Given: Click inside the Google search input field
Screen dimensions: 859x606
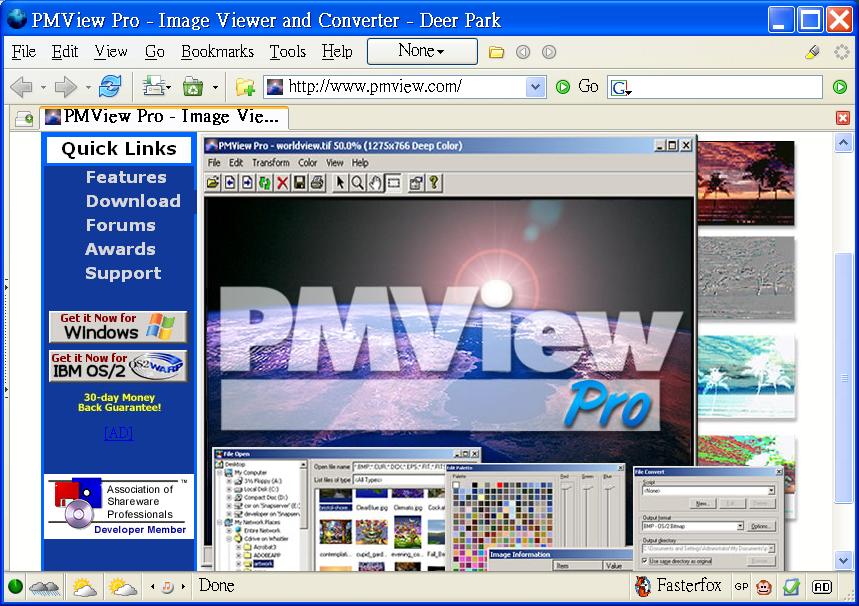Looking at the screenshot, I should tap(715, 87).
